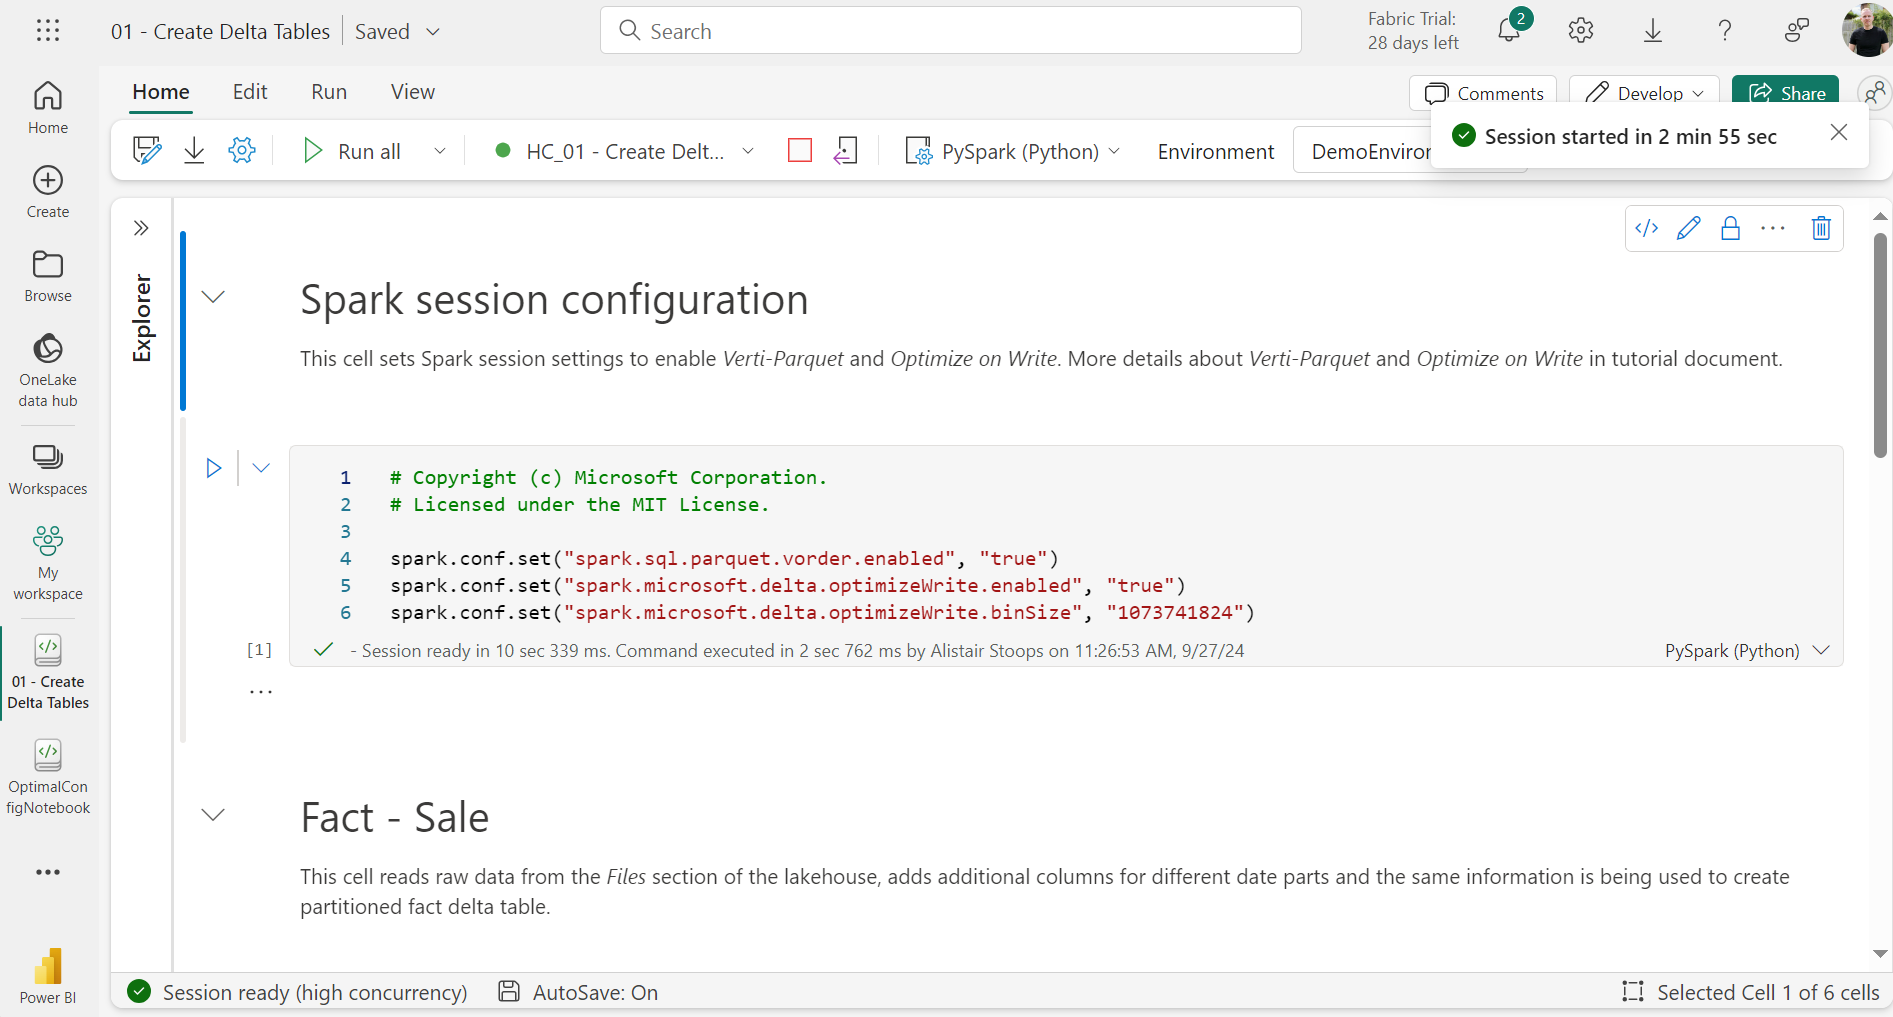Screen dimensions: 1893x1017
Task: Click inside the Search bar
Action: [950, 30]
